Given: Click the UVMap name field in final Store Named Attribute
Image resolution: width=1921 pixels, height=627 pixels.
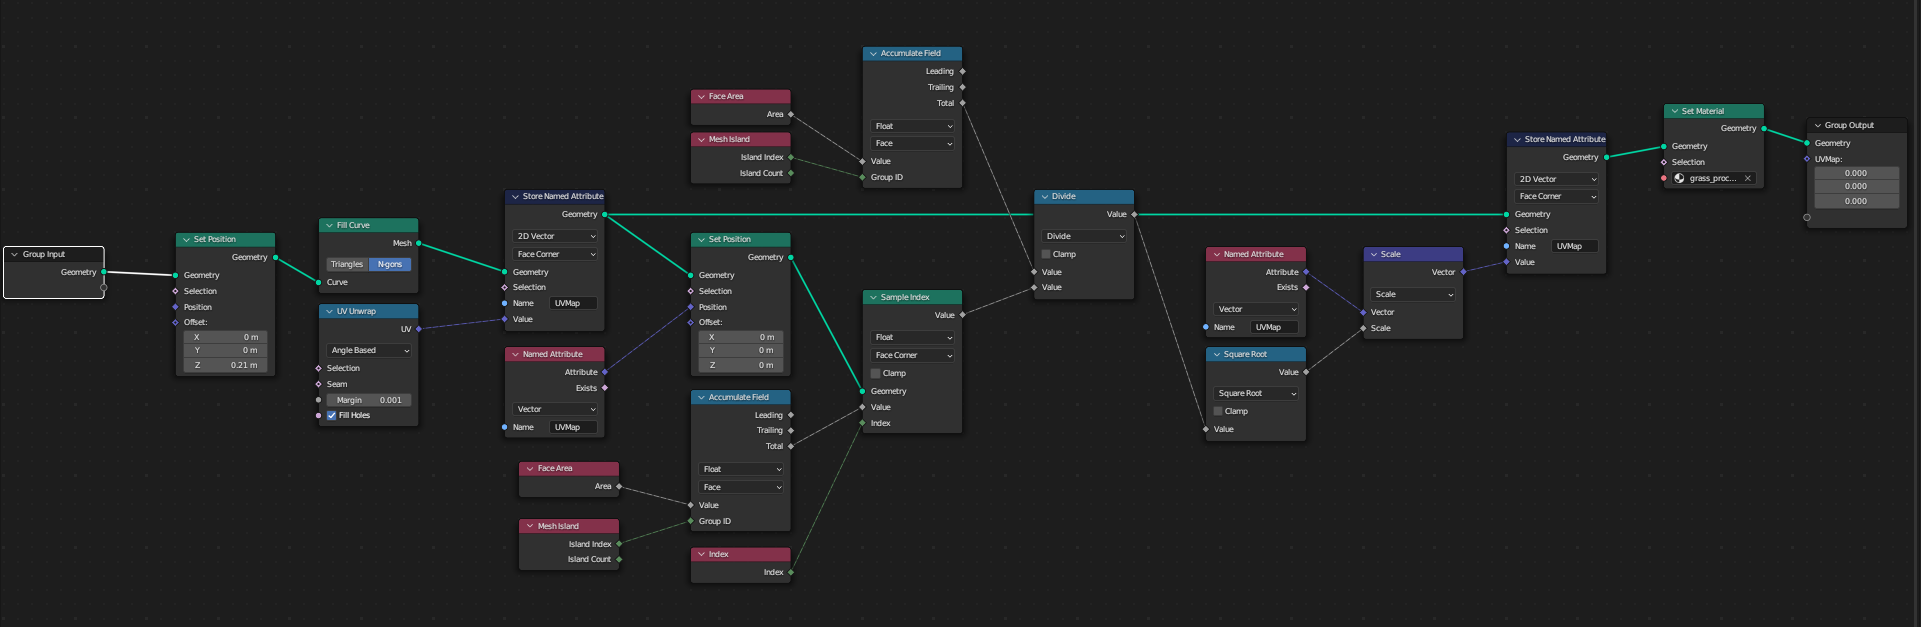Looking at the screenshot, I should [1574, 246].
